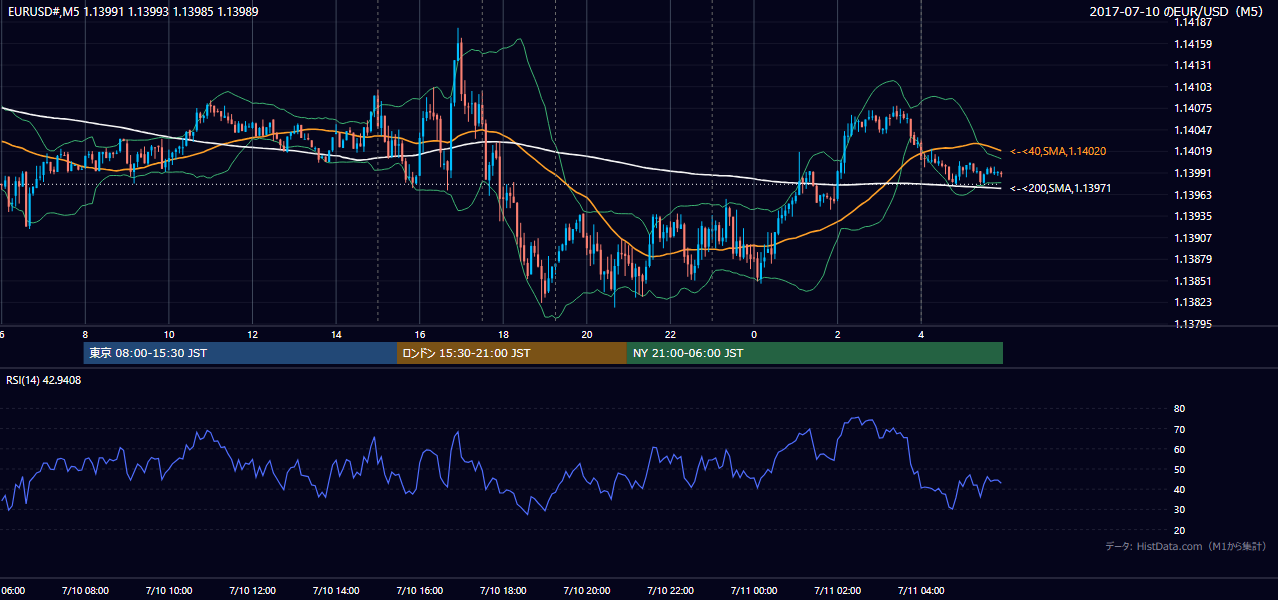Click the 7/10 14:00 time axis label
This screenshot has height=600, width=1278.
pos(336,591)
